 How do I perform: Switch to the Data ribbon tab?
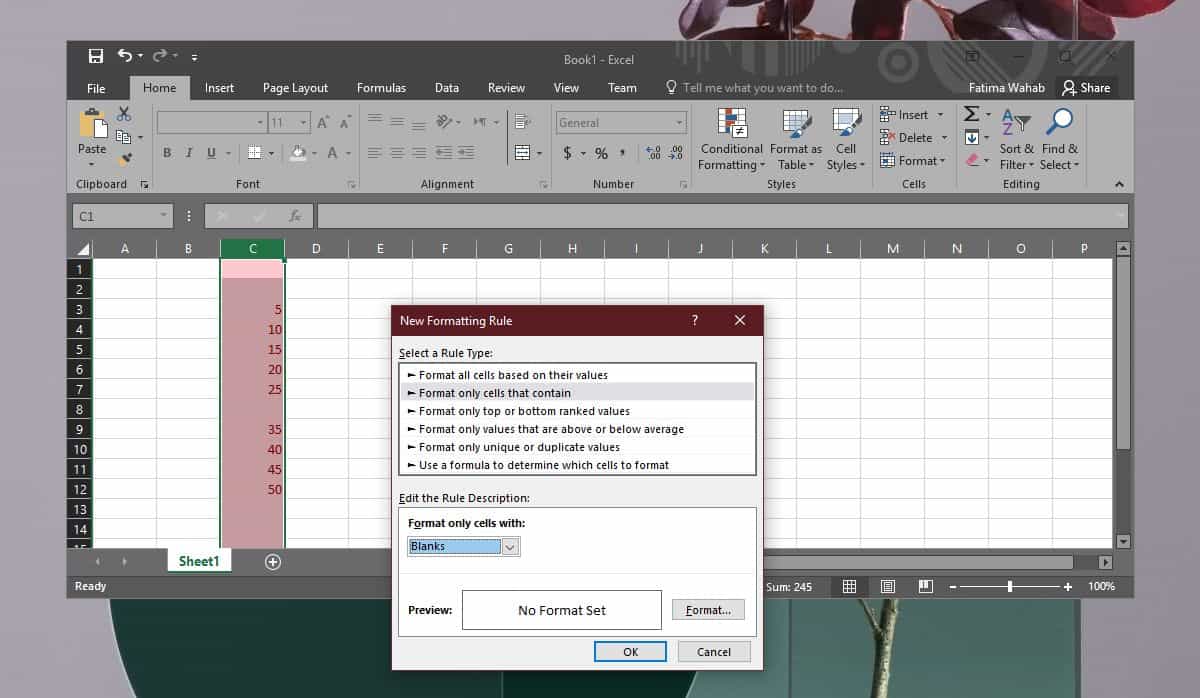(447, 88)
